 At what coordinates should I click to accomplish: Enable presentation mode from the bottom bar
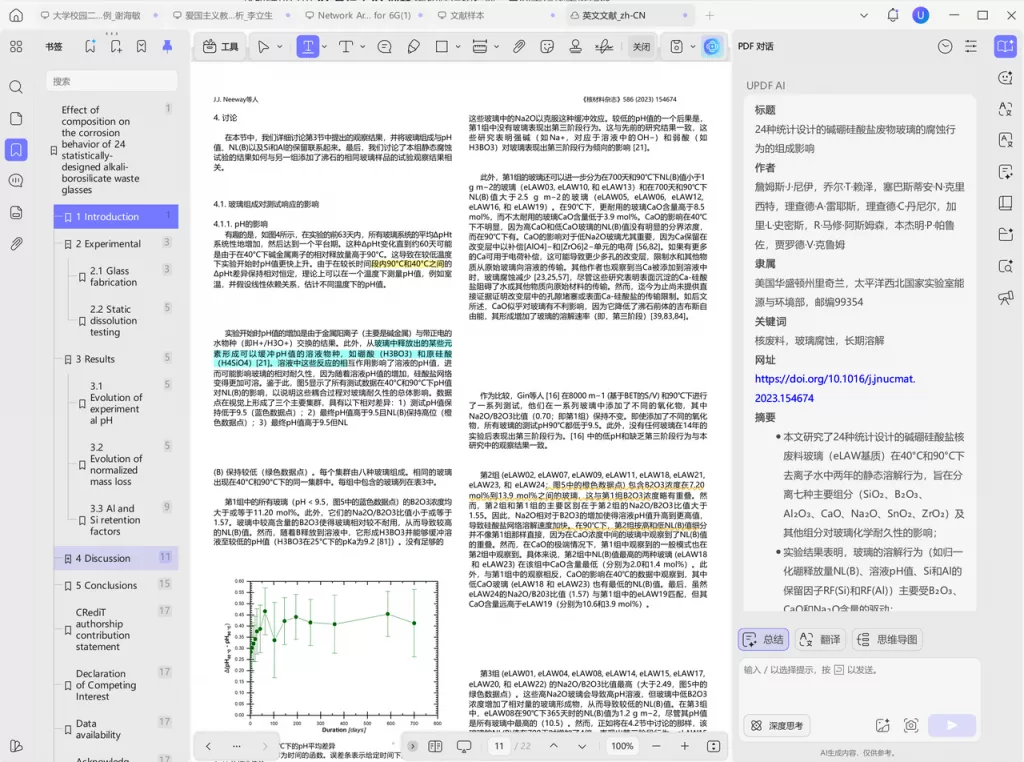pyautogui.click(x=463, y=746)
